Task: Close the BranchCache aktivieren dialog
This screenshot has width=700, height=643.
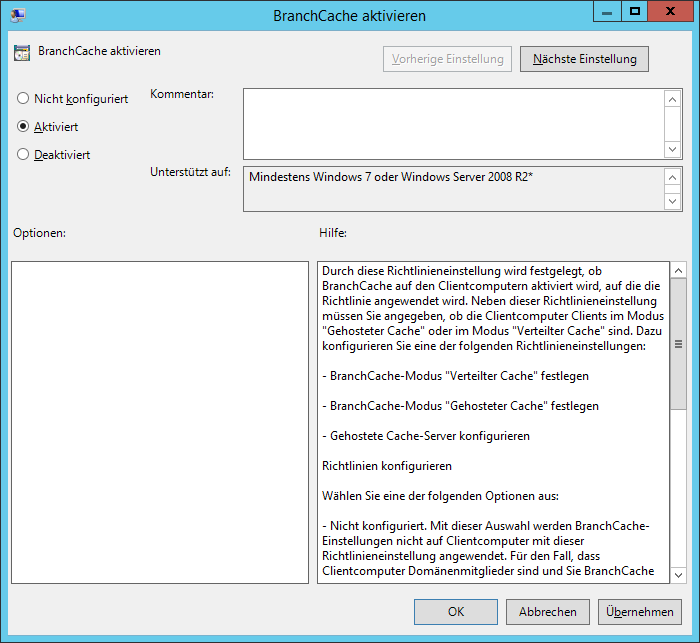Action: point(670,12)
